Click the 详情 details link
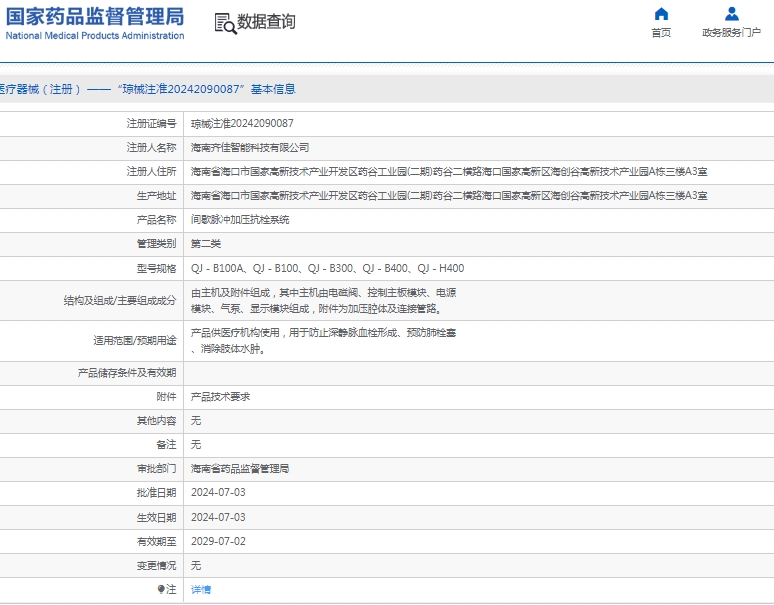Image resolution: width=774 pixels, height=605 pixels. point(201,589)
